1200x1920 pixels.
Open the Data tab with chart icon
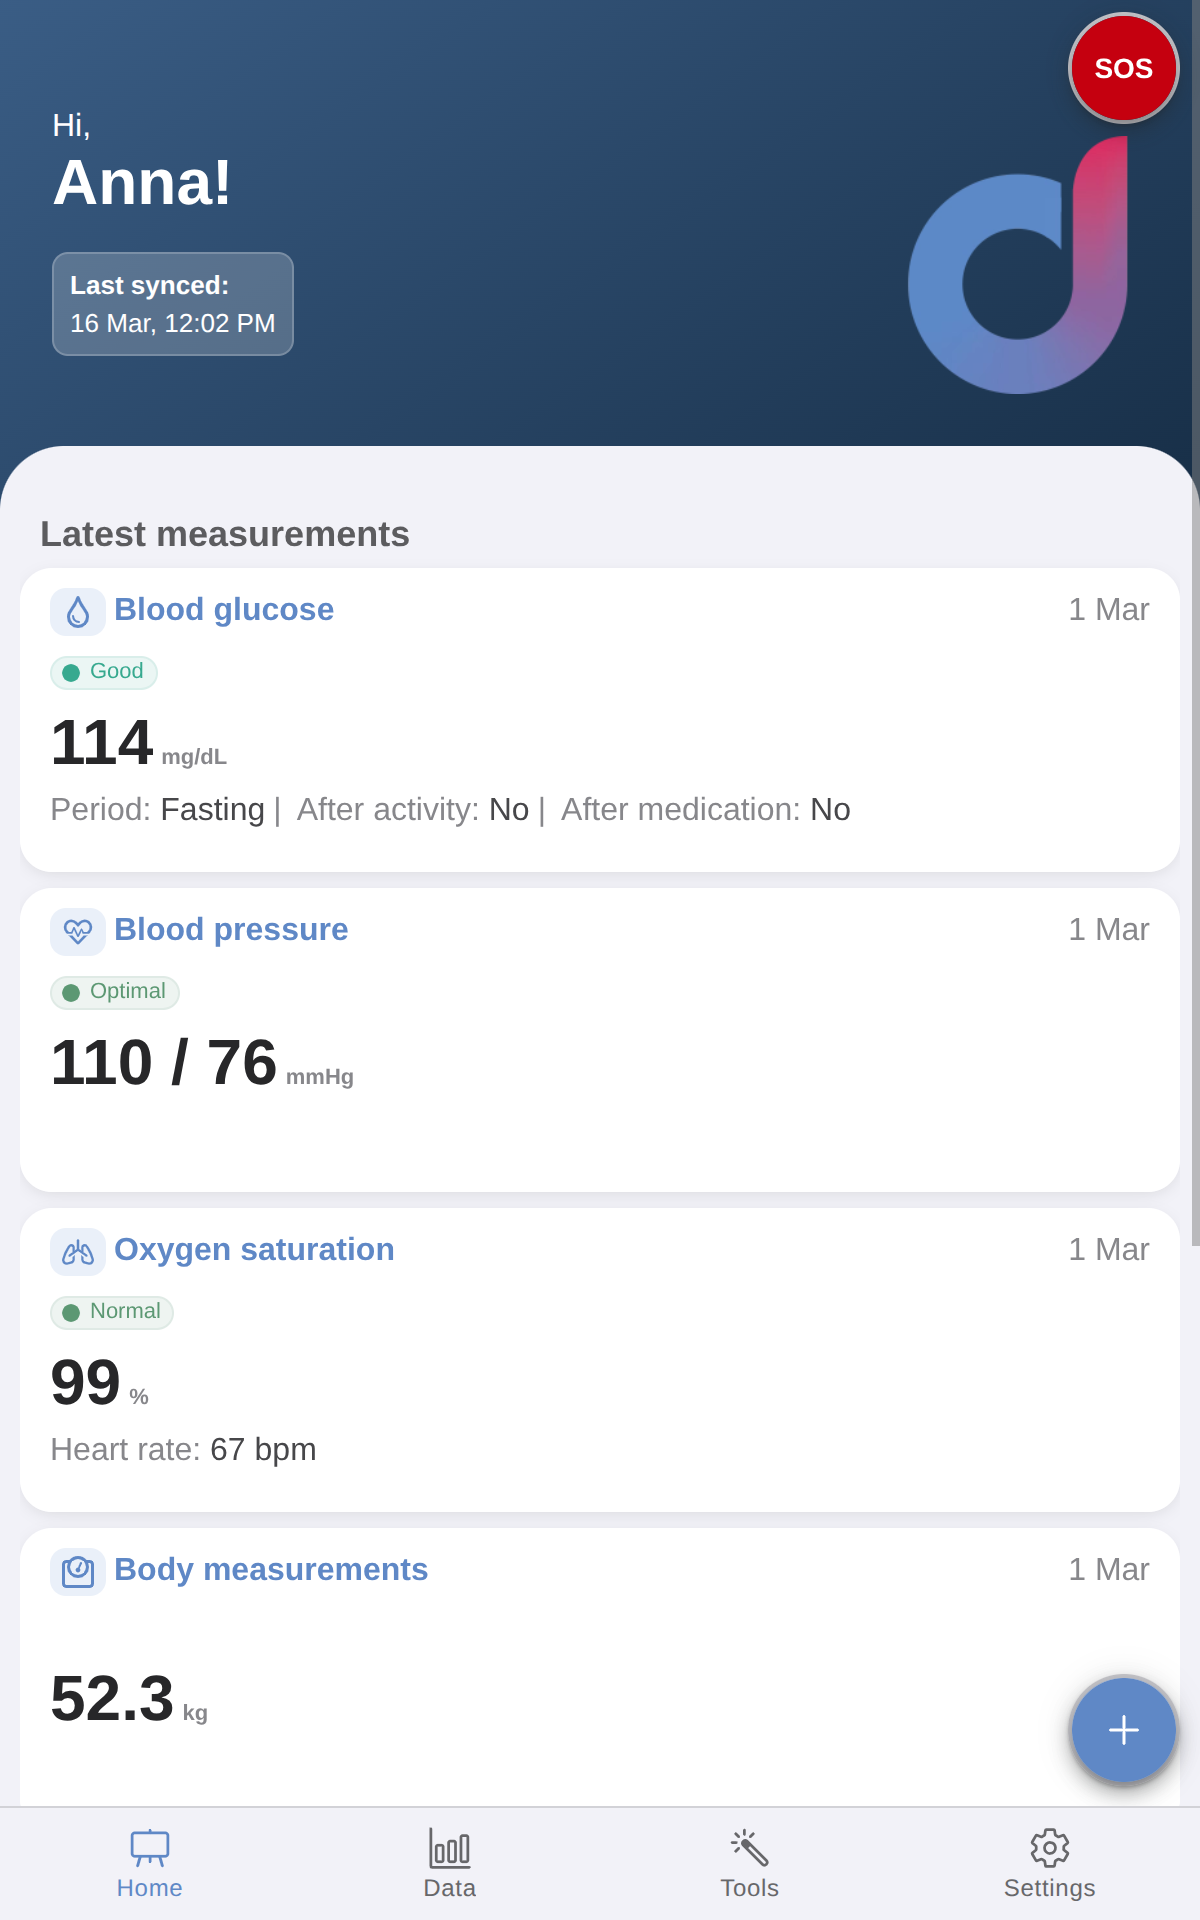click(x=450, y=1864)
